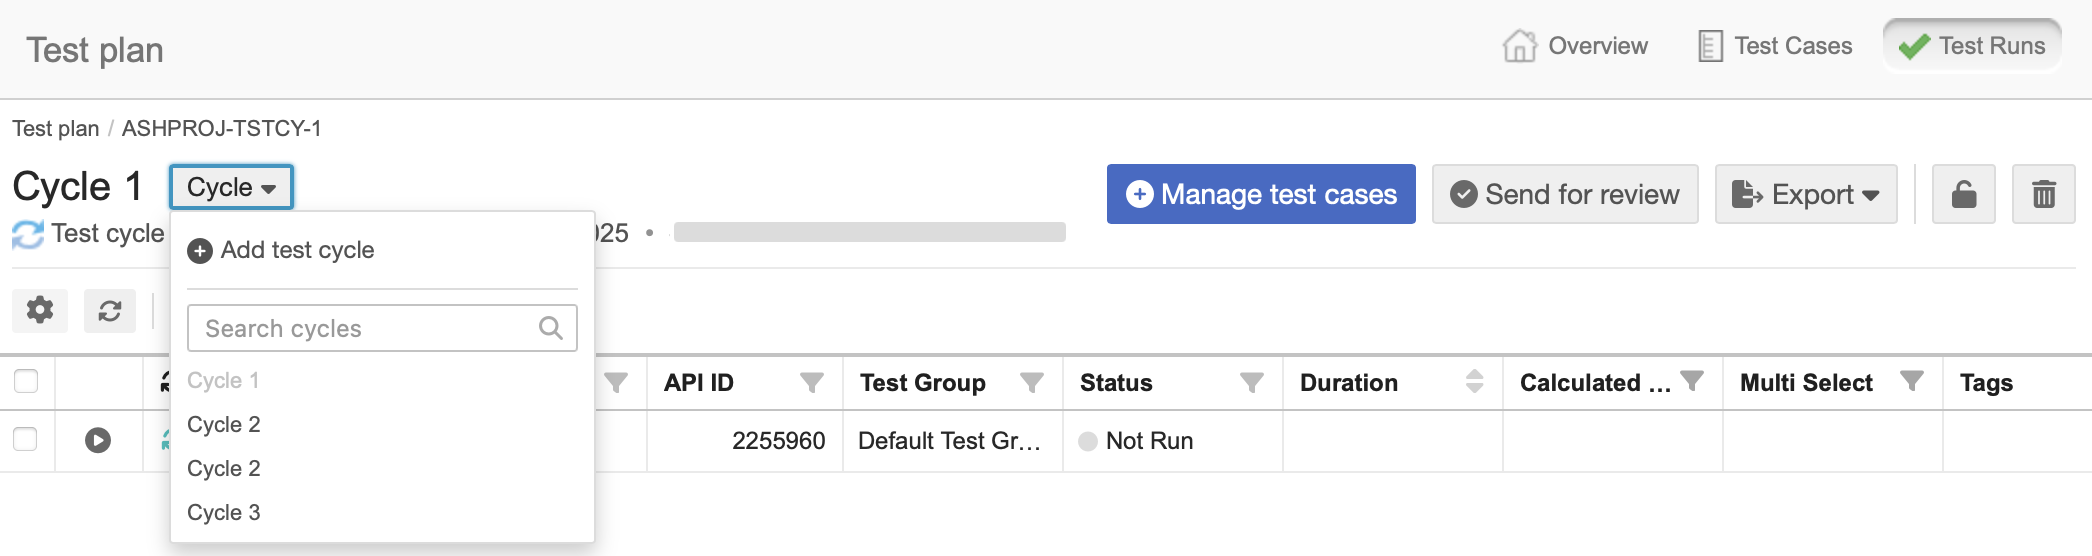The width and height of the screenshot is (2092, 556).
Task: Run test with the play icon
Action: (x=98, y=440)
